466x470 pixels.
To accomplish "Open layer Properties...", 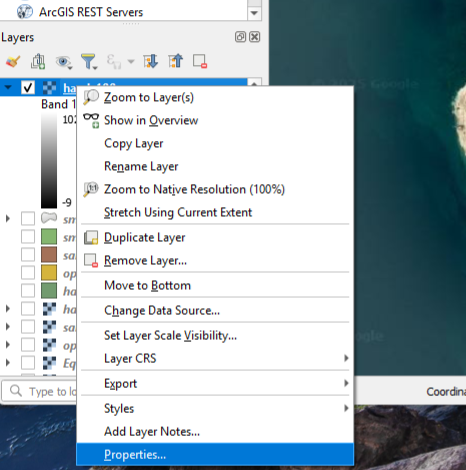I will click(x=215, y=454).
